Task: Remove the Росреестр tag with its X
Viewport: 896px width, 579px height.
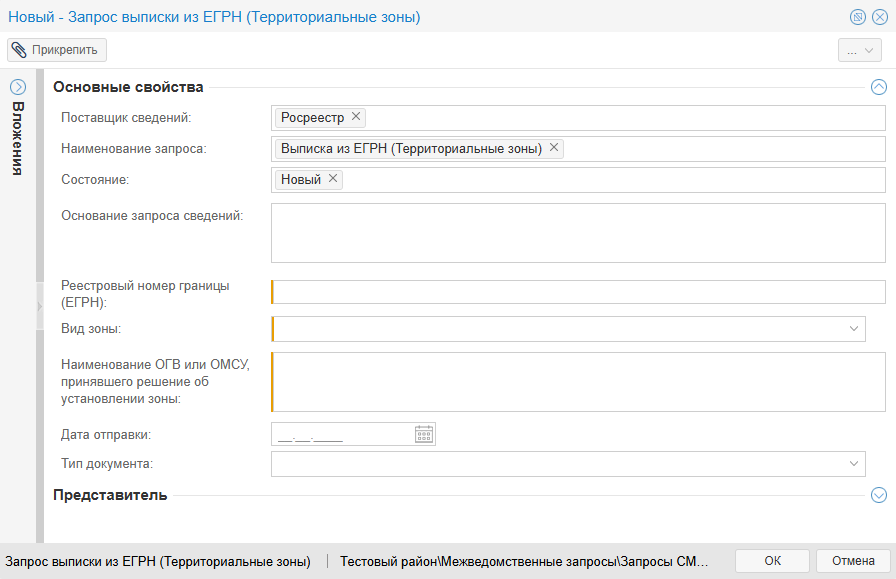Action: click(x=356, y=117)
